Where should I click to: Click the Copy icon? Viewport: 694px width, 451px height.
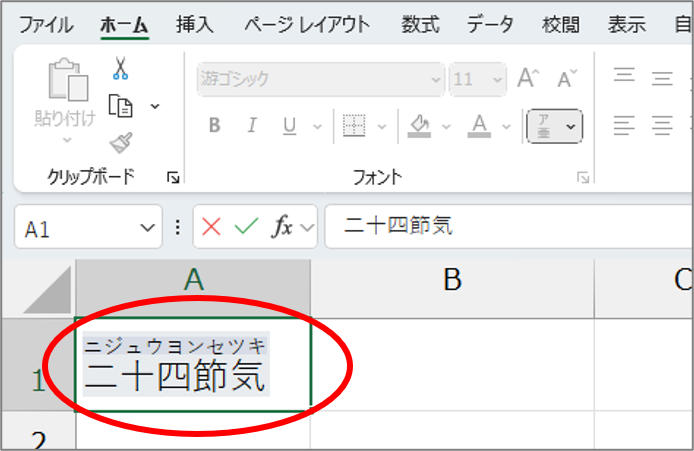120,106
